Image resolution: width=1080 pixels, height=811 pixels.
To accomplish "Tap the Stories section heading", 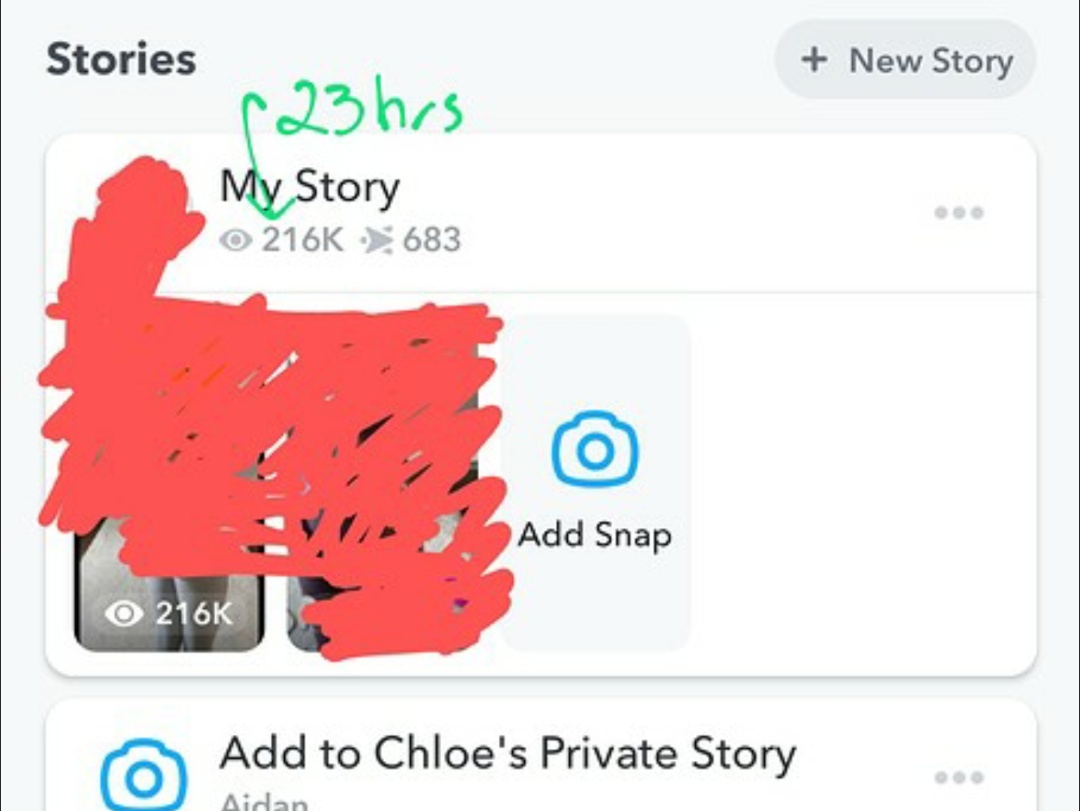I will click(x=121, y=59).
